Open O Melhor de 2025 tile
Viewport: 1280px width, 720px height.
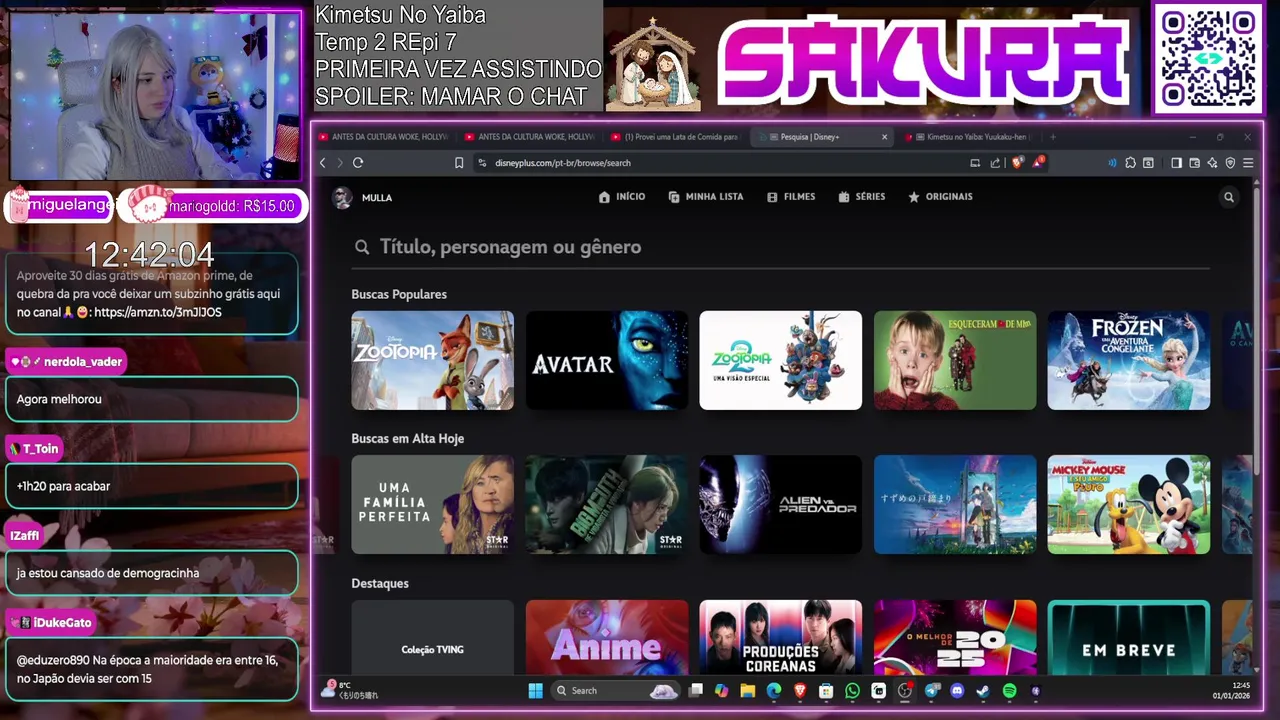pos(955,638)
